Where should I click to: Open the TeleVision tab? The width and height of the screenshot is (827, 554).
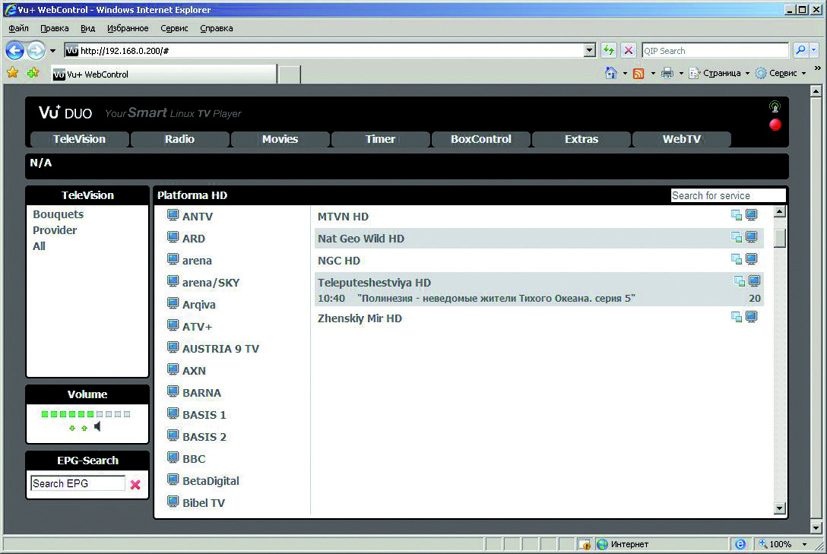coord(79,139)
